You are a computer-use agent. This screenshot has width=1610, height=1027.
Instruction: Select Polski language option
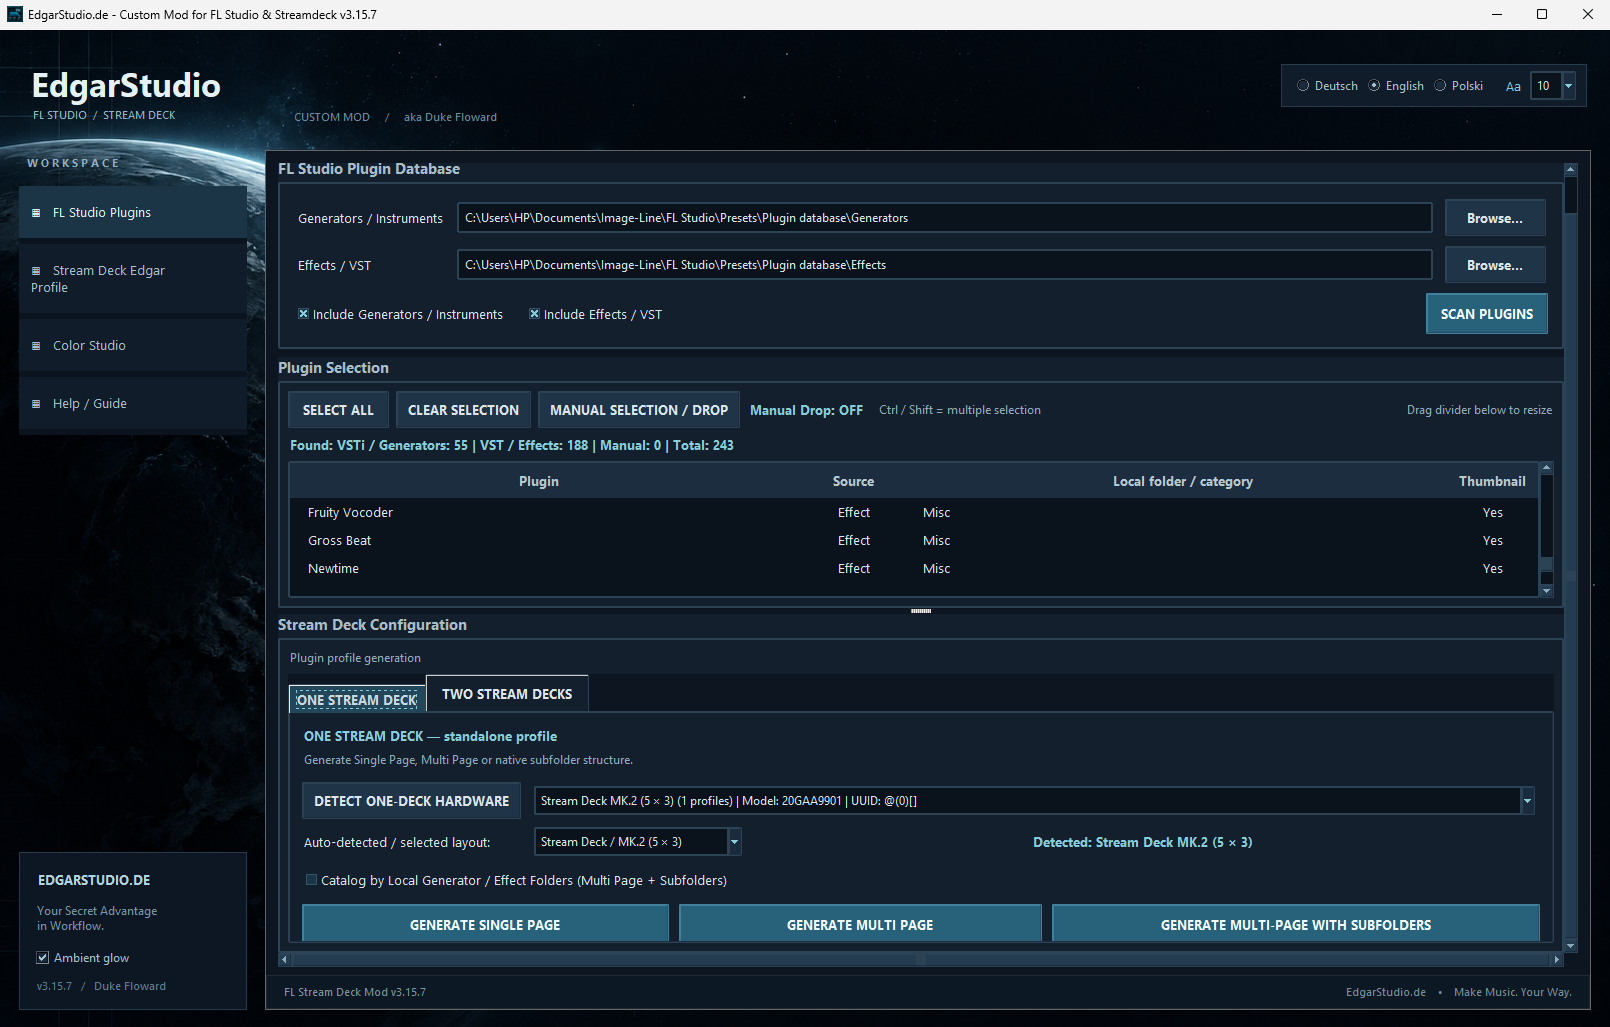tap(1459, 86)
